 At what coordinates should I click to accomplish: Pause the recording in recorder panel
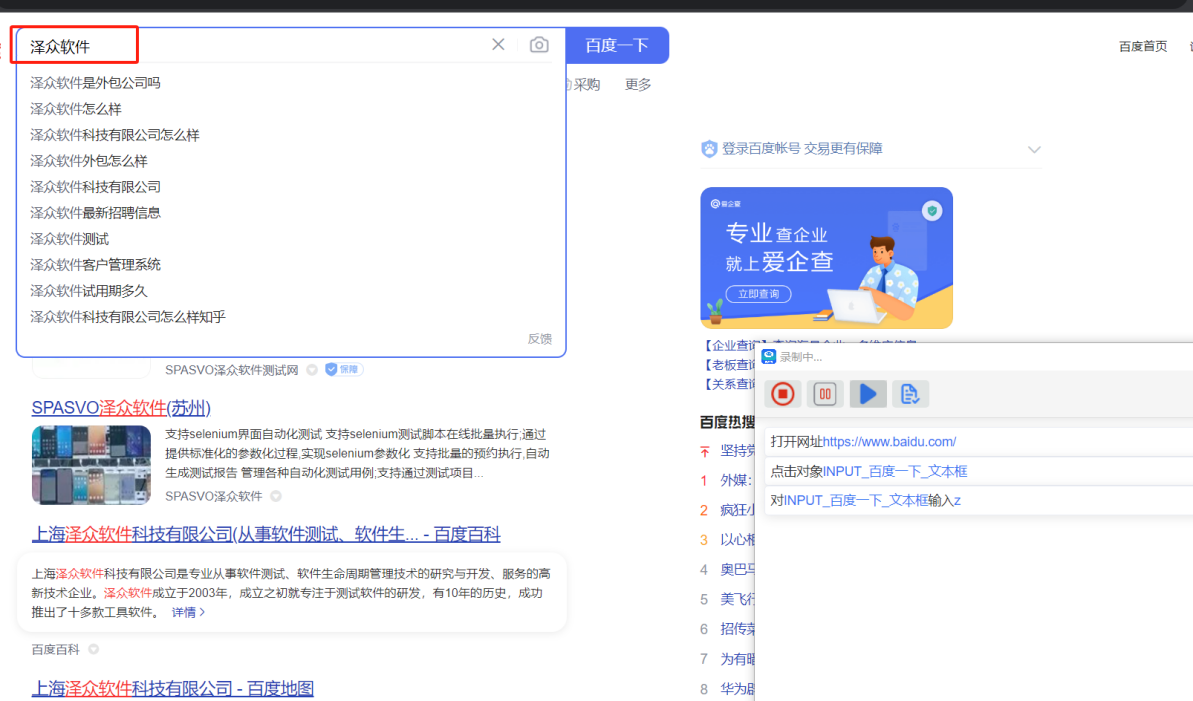[x=825, y=394]
